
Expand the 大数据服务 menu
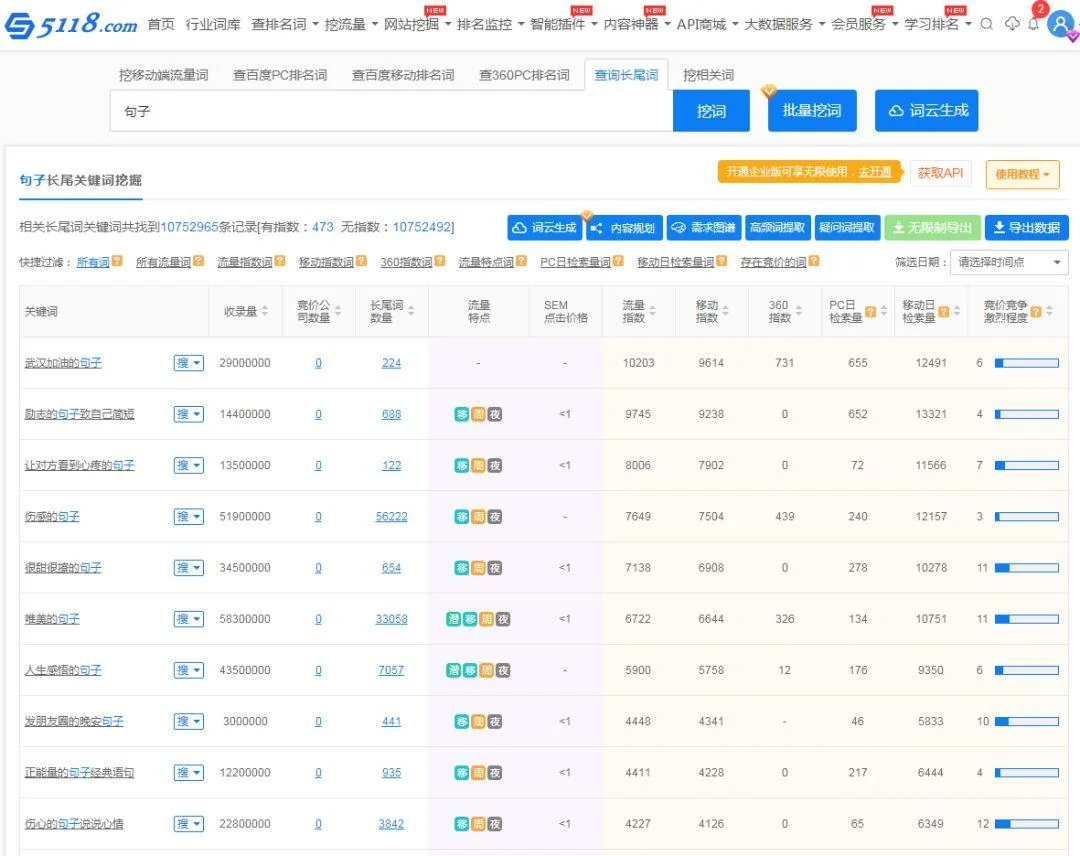click(784, 24)
